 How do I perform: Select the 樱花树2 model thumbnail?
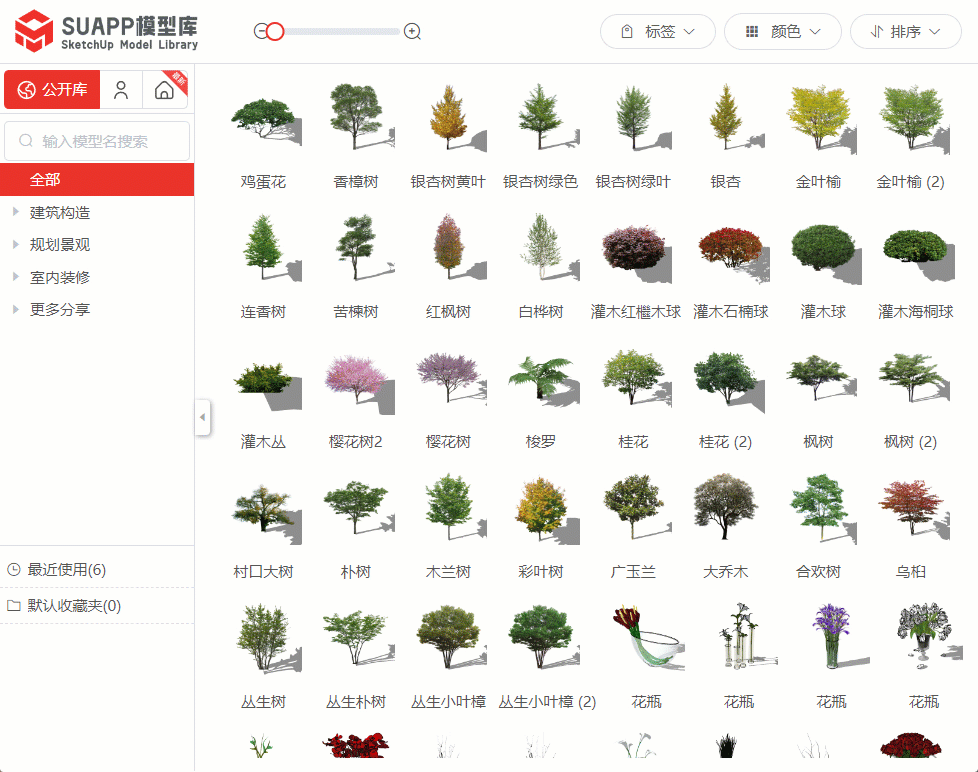(x=356, y=380)
